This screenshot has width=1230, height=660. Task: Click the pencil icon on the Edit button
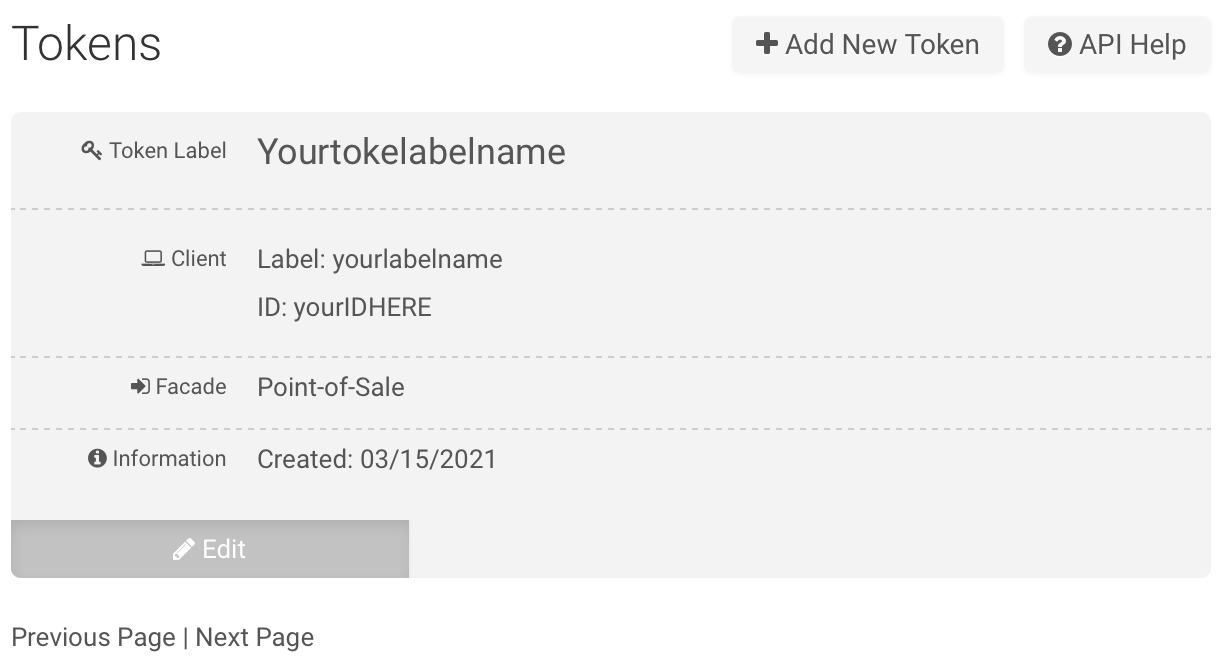point(183,549)
